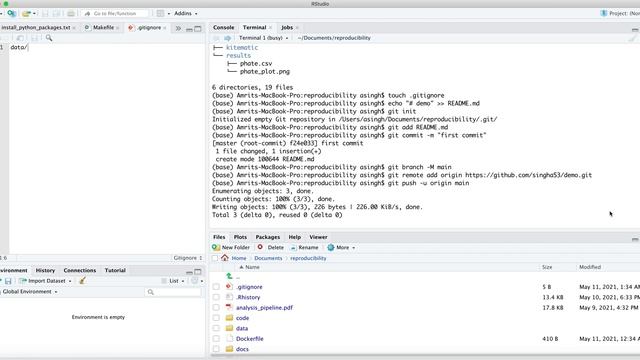Image resolution: width=640 pixels, height=360 pixels.
Task: Click the reproducibility breadcrumb link
Action: [x=308, y=258]
